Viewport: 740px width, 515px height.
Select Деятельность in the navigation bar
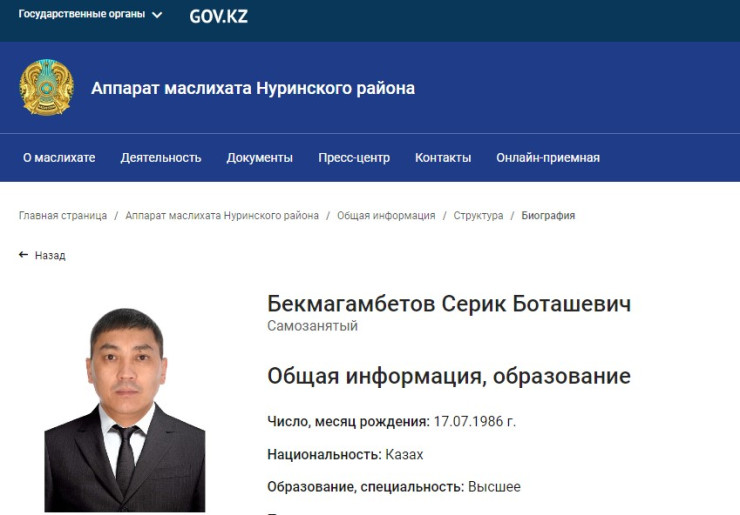point(161,157)
